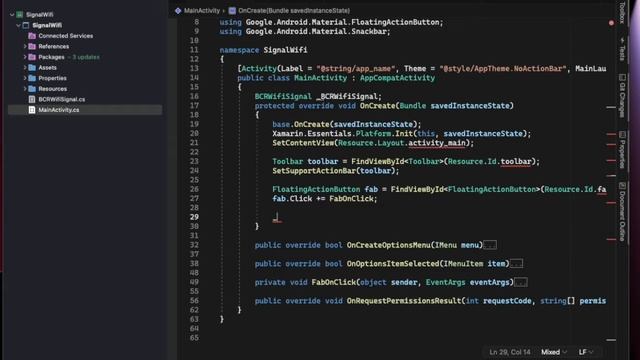Select Connected Services in solution tree
640x360 pixels.
click(x=65, y=36)
